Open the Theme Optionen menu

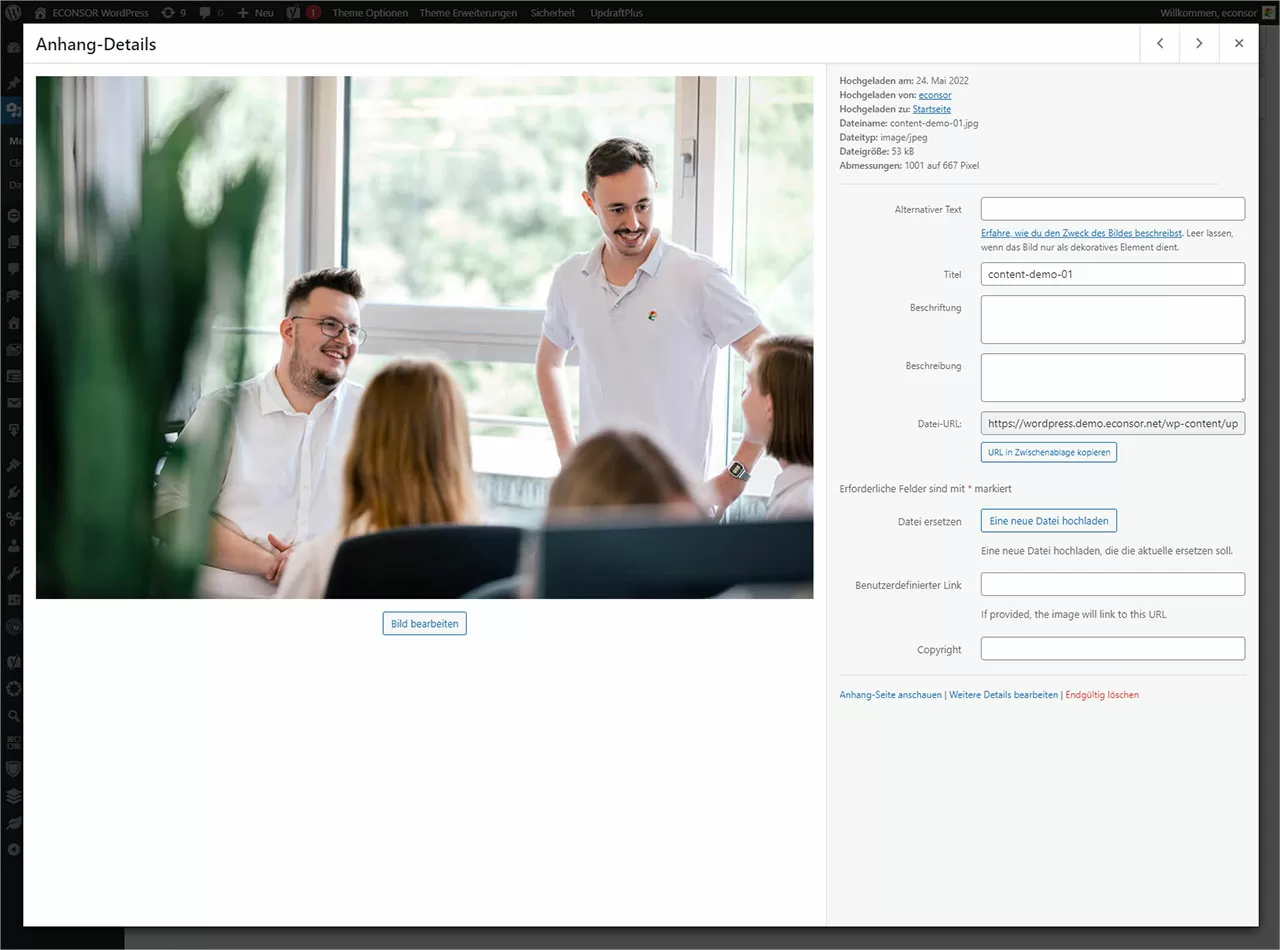(x=372, y=12)
